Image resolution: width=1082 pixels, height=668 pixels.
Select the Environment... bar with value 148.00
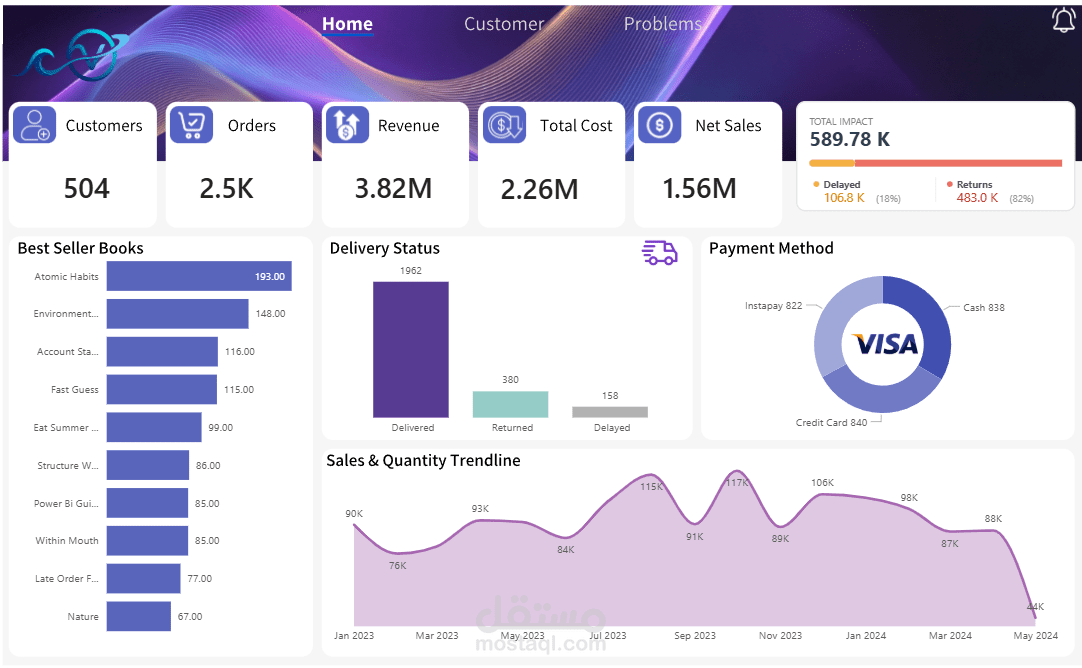click(x=177, y=314)
